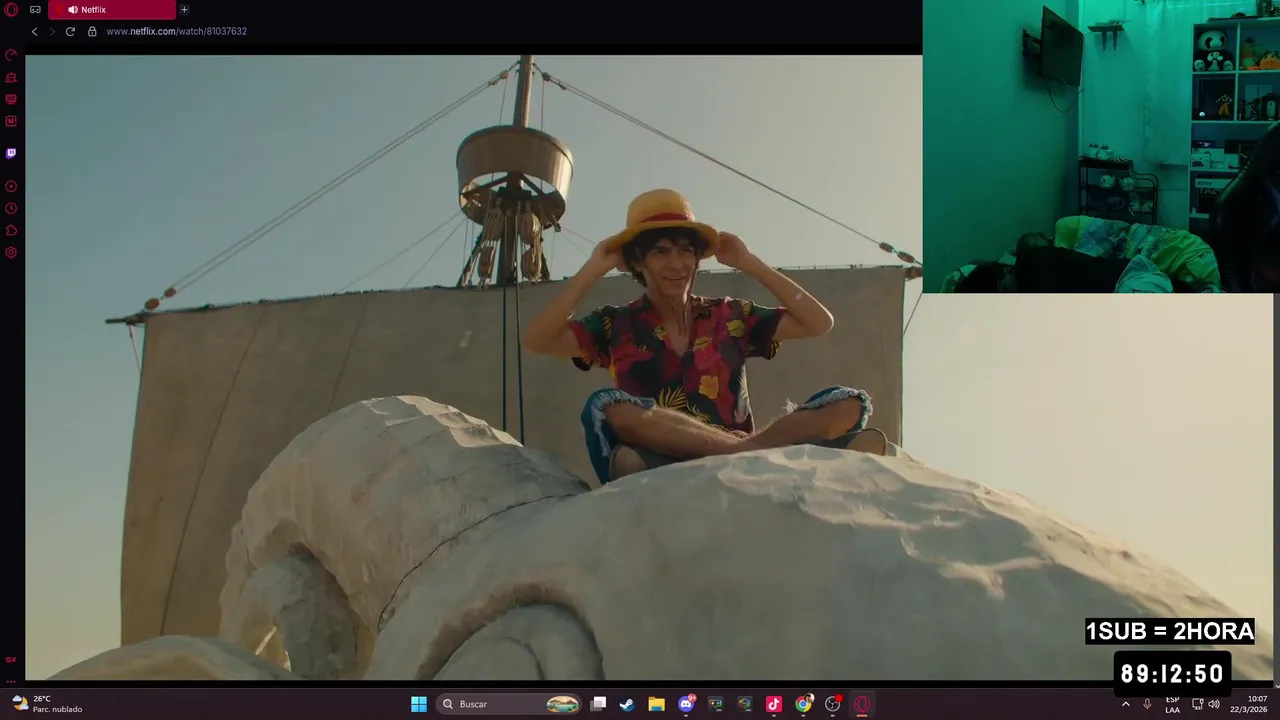This screenshot has width=1280, height=720.
Task: Open Extensions puzzle icon in sidebar
Action: point(11,231)
